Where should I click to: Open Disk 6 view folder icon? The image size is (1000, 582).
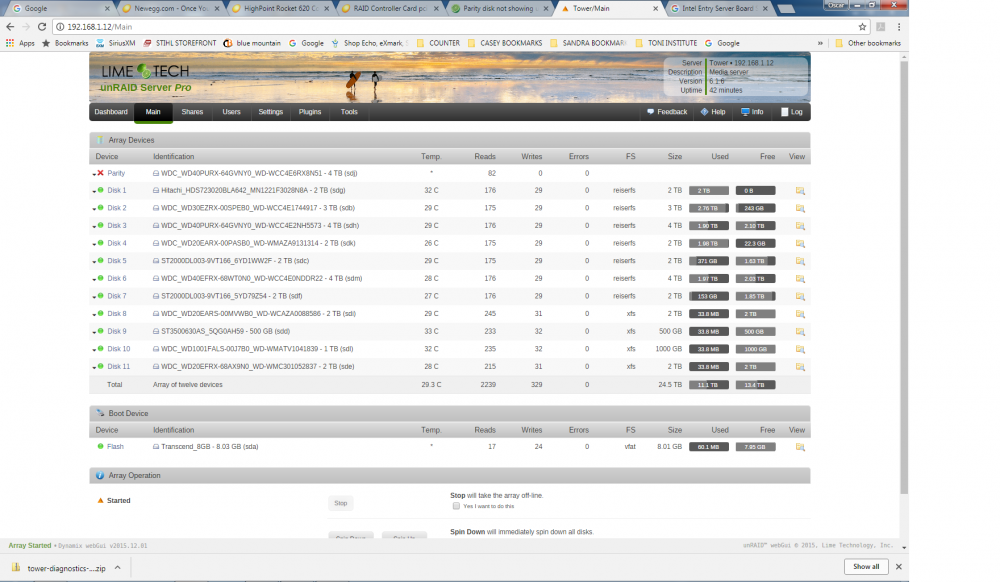pos(800,279)
